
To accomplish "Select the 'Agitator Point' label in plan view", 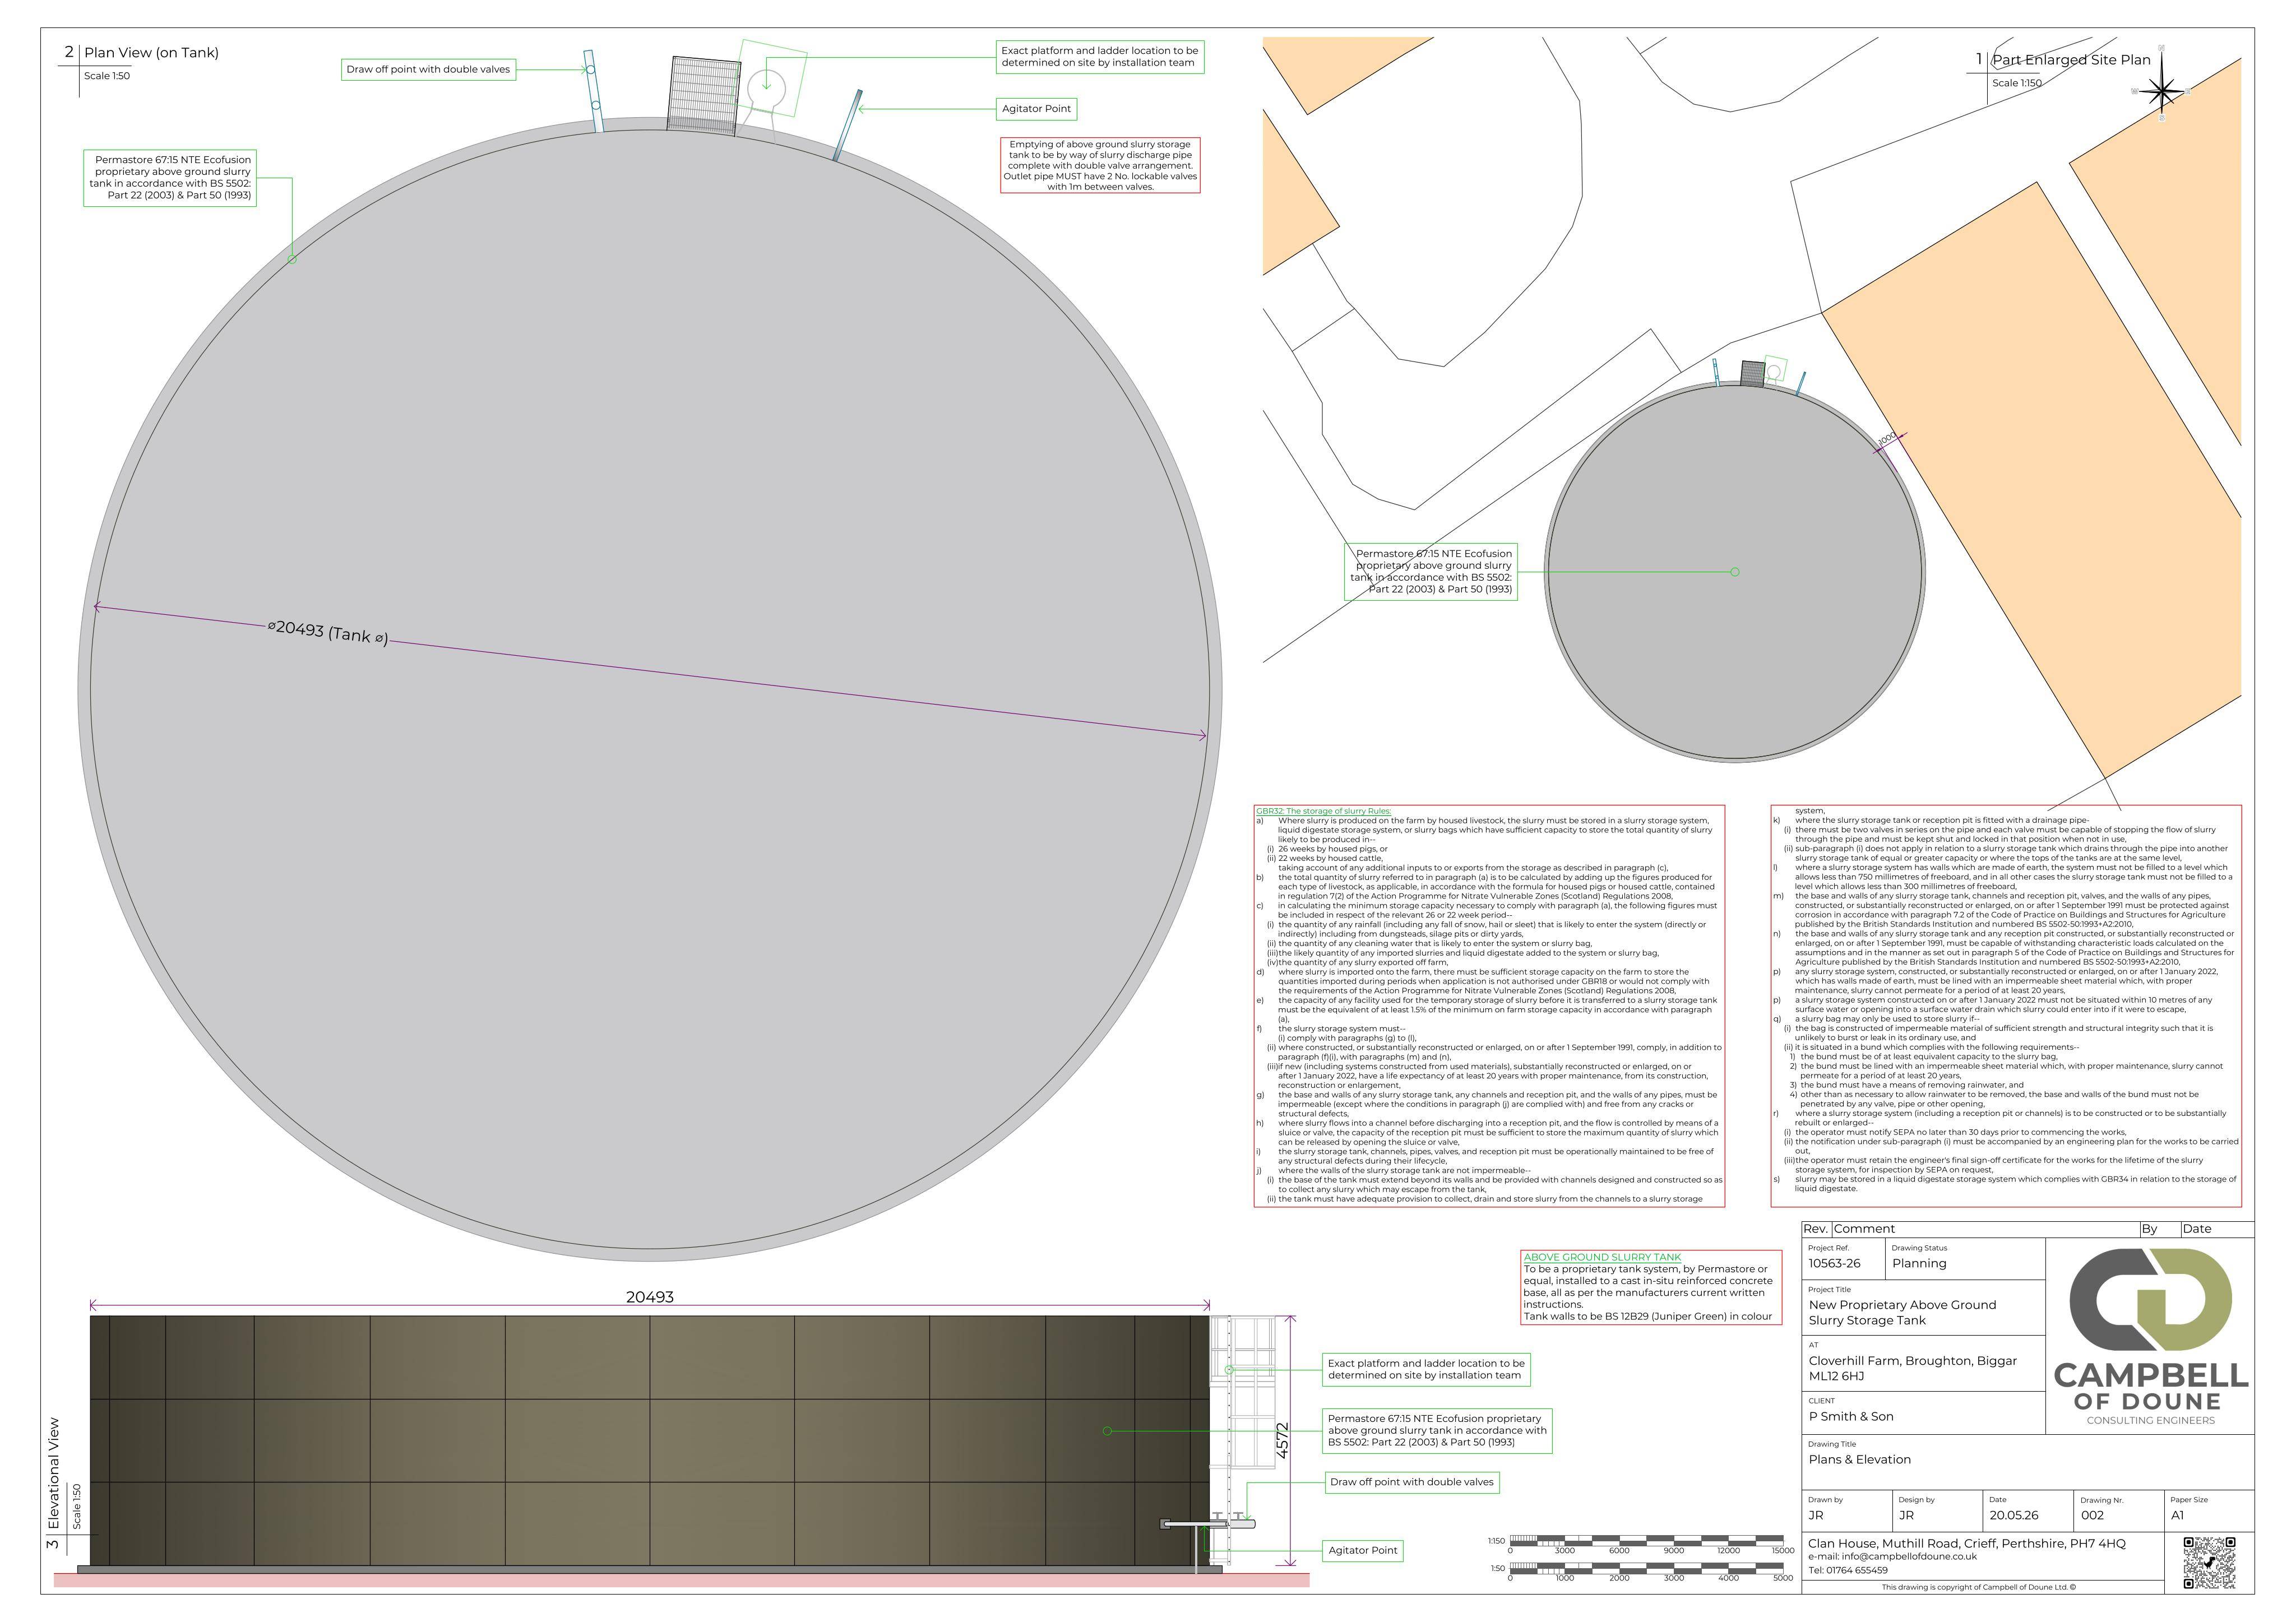I will (1036, 108).
